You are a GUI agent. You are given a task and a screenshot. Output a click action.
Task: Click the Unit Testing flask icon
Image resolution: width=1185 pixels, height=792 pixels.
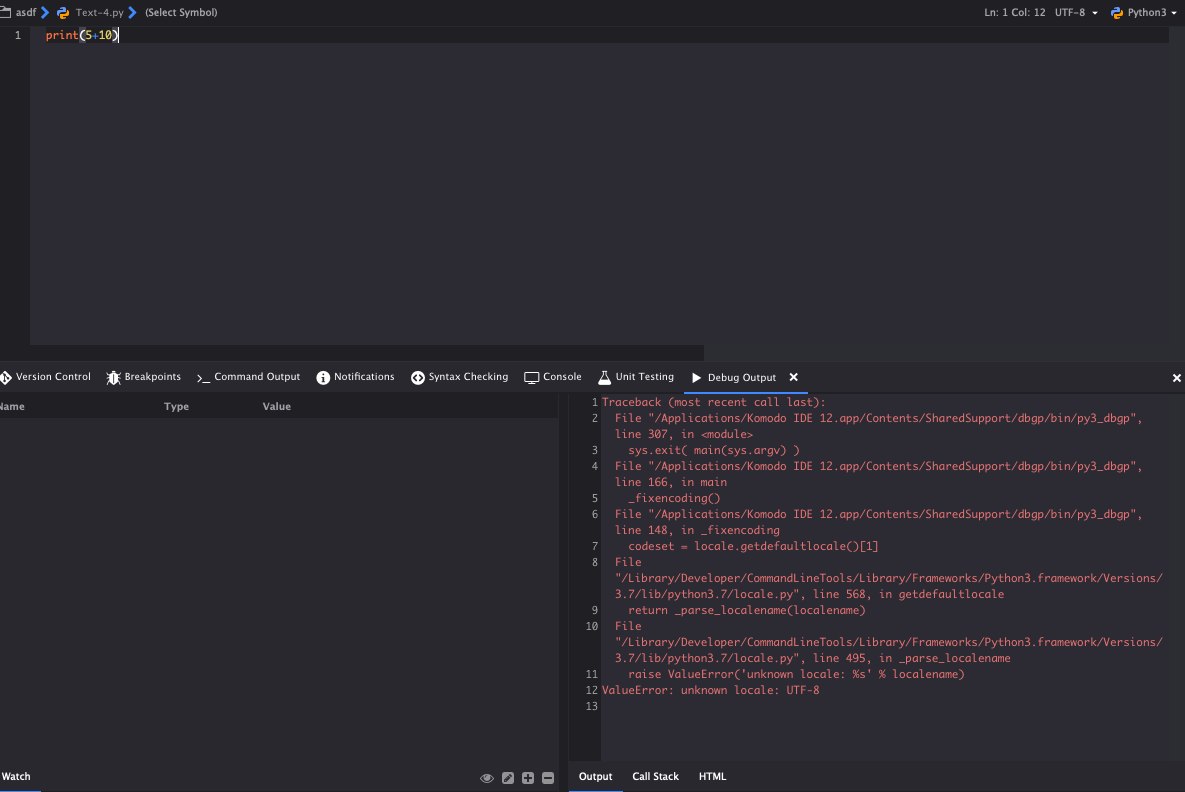click(x=604, y=377)
